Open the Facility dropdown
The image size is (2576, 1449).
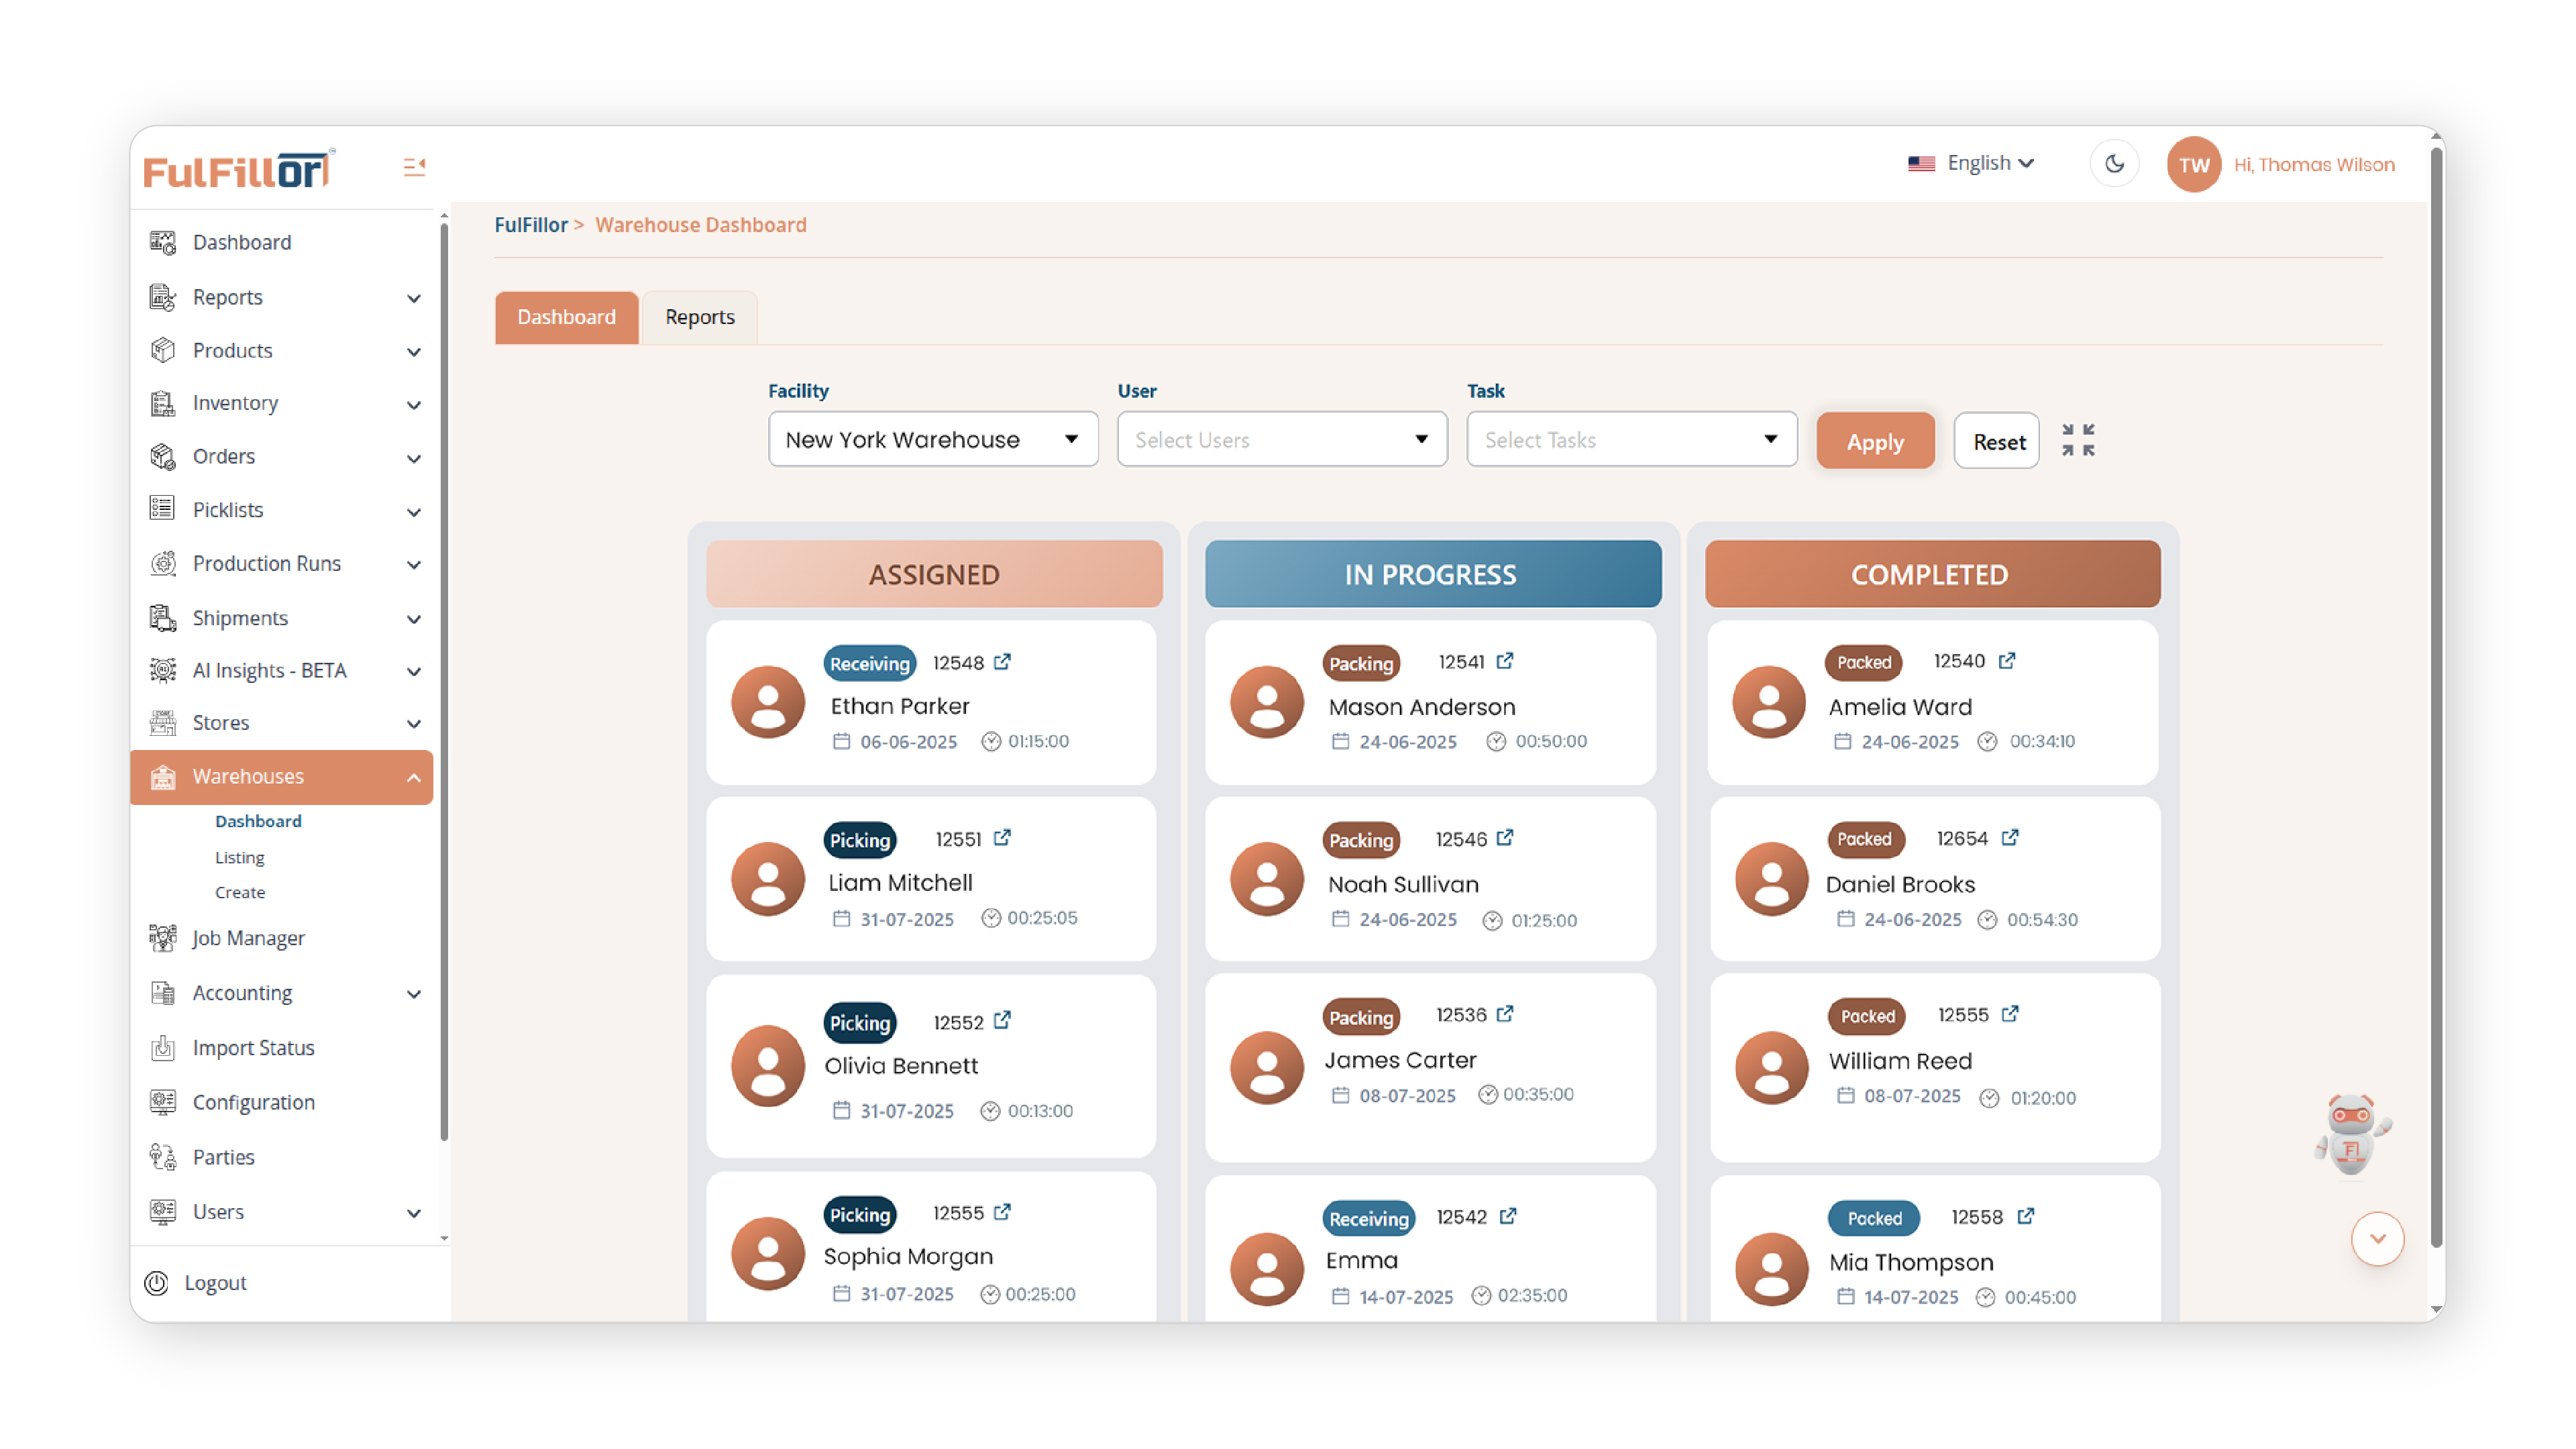click(x=932, y=439)
